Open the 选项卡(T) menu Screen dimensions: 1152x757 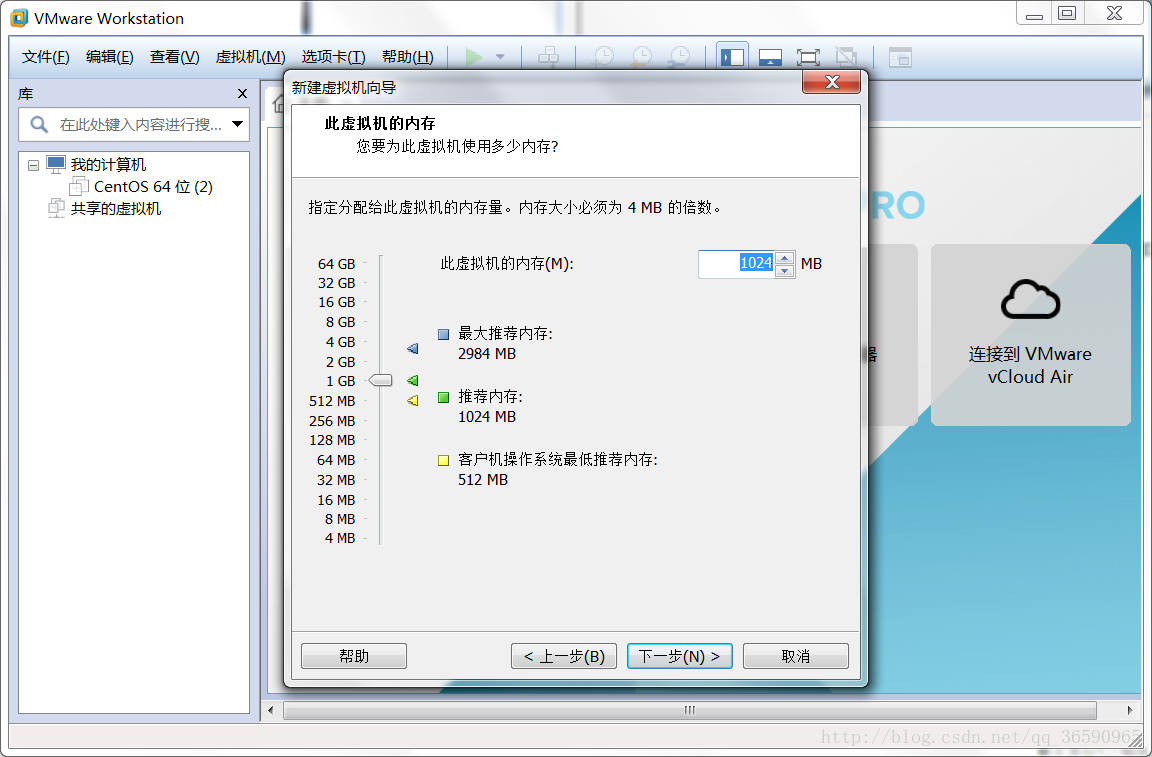pyautogui.click(x=334, y=57)
